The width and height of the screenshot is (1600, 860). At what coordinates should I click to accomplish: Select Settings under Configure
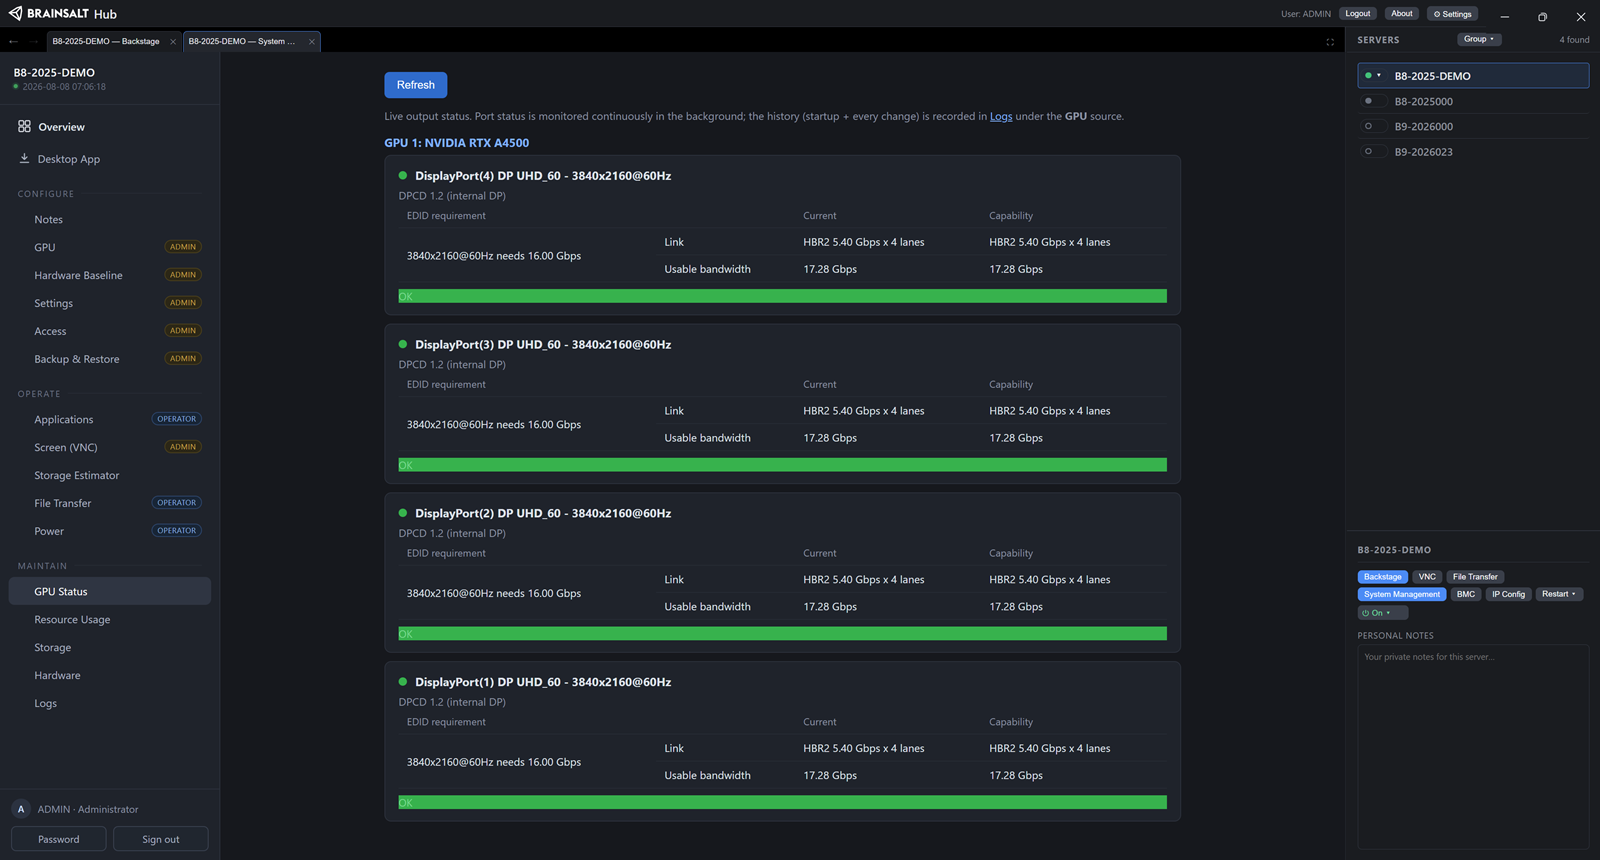point(110,303)
